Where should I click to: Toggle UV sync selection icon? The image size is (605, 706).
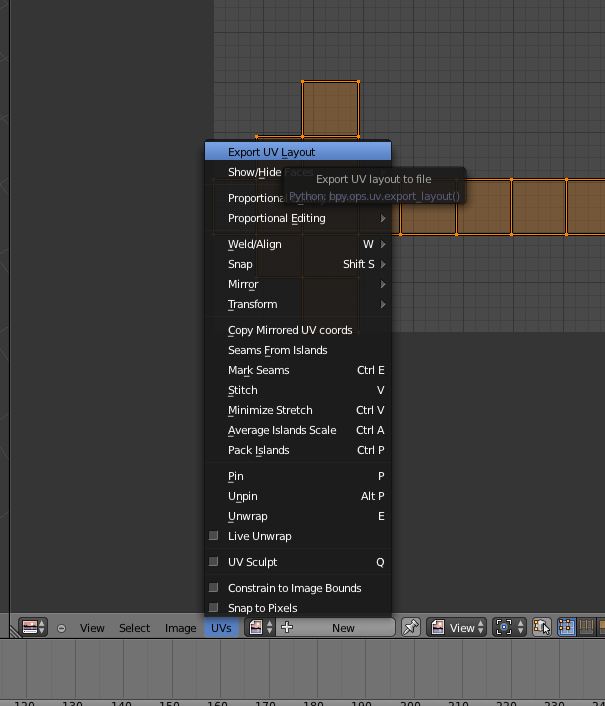(x=542, y=627)
